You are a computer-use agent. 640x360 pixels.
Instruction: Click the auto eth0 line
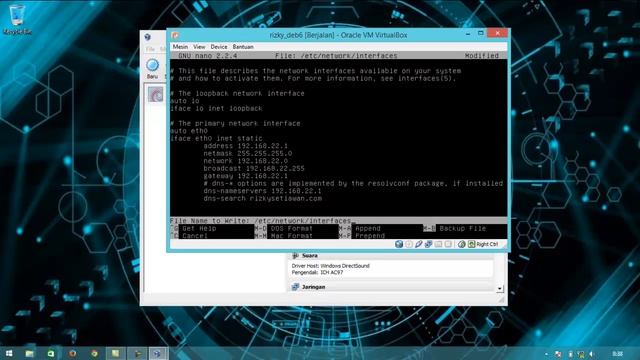[x=189, y=131]
